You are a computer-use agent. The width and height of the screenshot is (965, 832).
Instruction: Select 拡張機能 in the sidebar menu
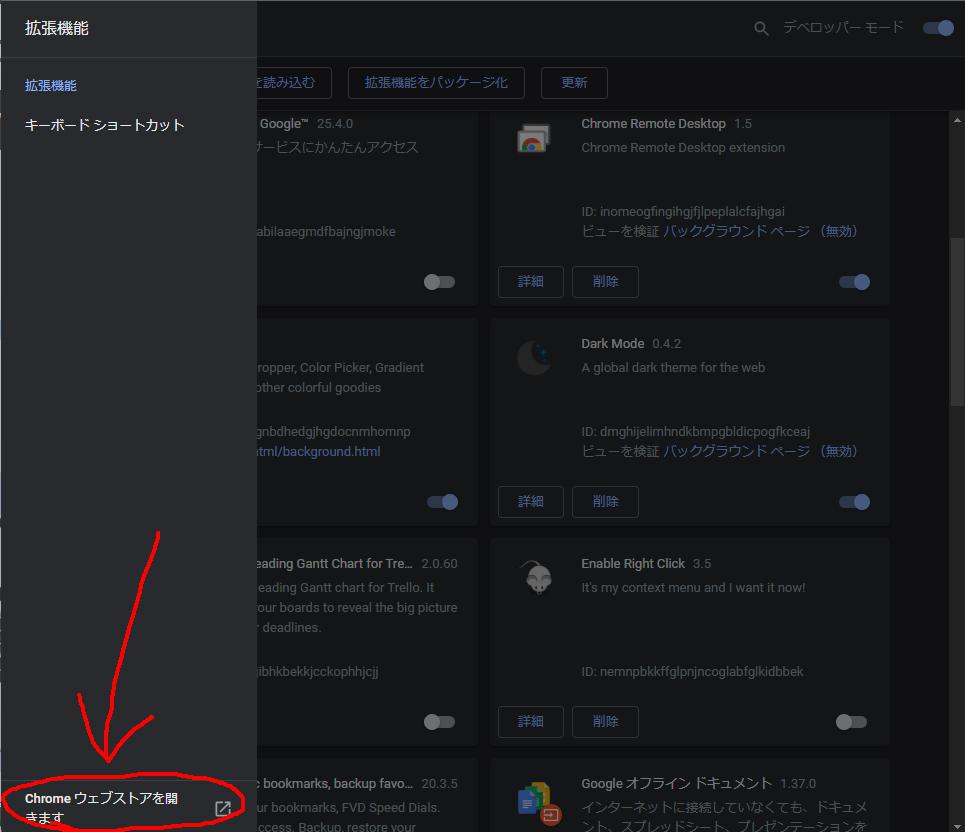pyautogui.click(x=51, y=86)
